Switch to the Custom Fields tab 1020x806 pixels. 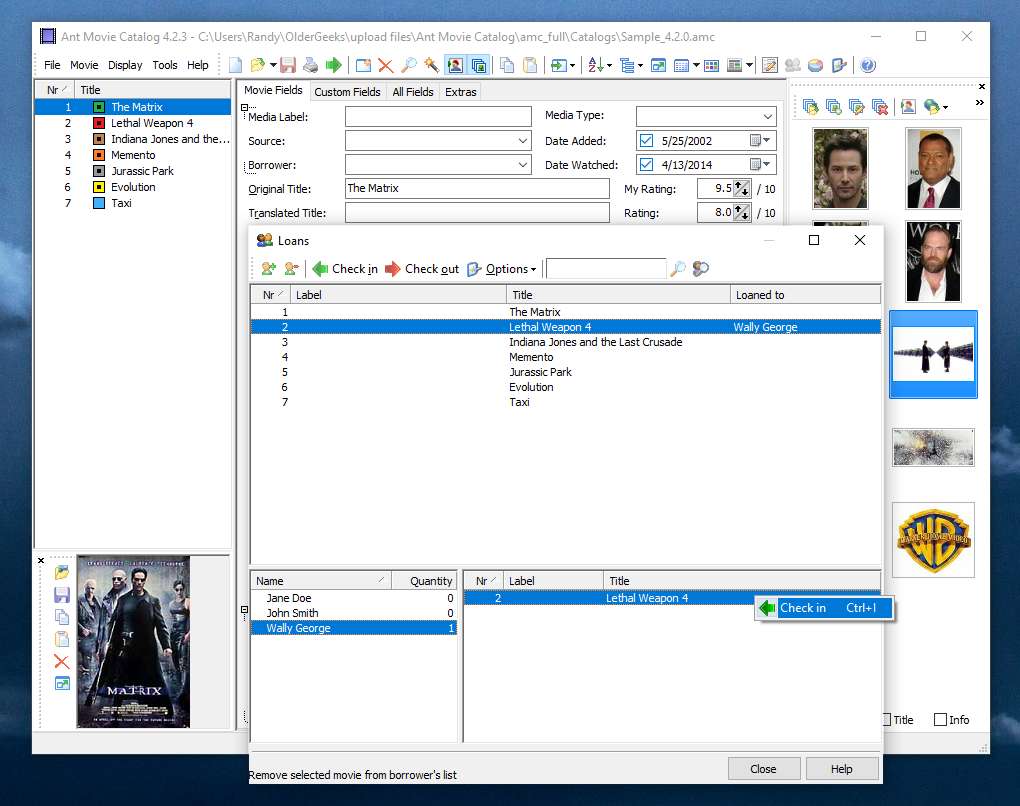click(347, 92)
